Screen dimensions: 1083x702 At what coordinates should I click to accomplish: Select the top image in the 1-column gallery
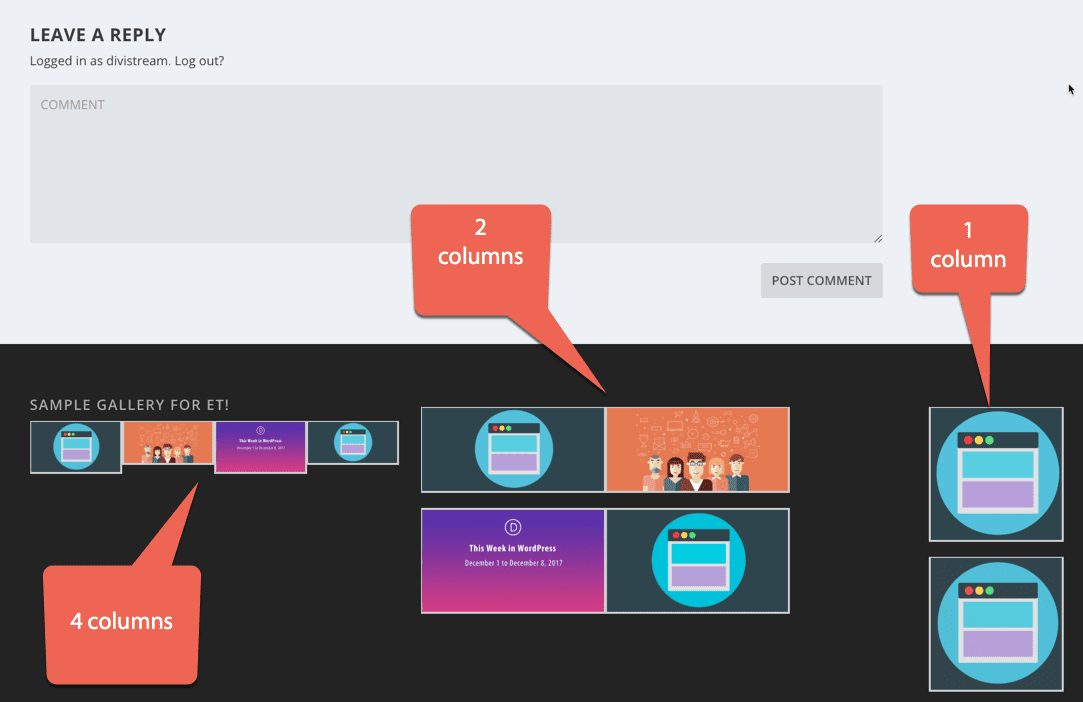tap(996, 474)
